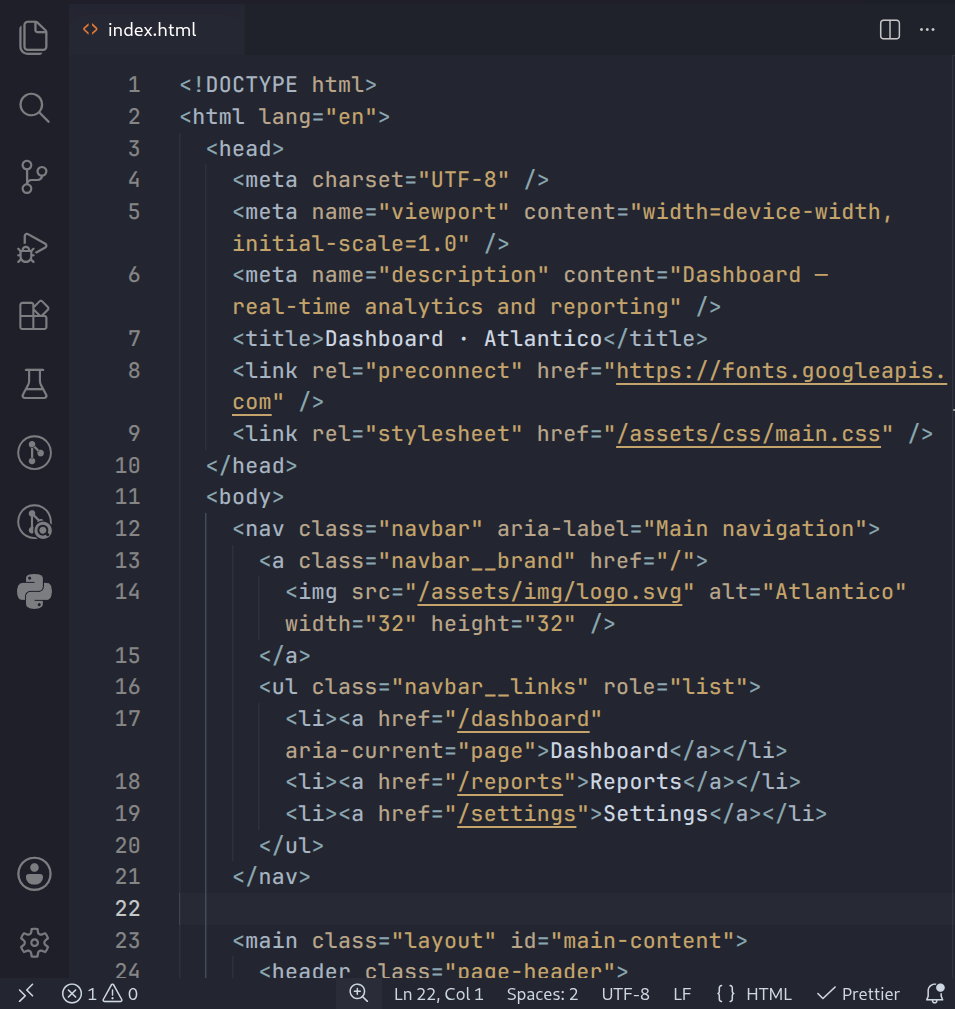The image size is (955, 1009).
Task: Follow the fonts.googleapis link on line 8
Action: click(x=781, y=371)
